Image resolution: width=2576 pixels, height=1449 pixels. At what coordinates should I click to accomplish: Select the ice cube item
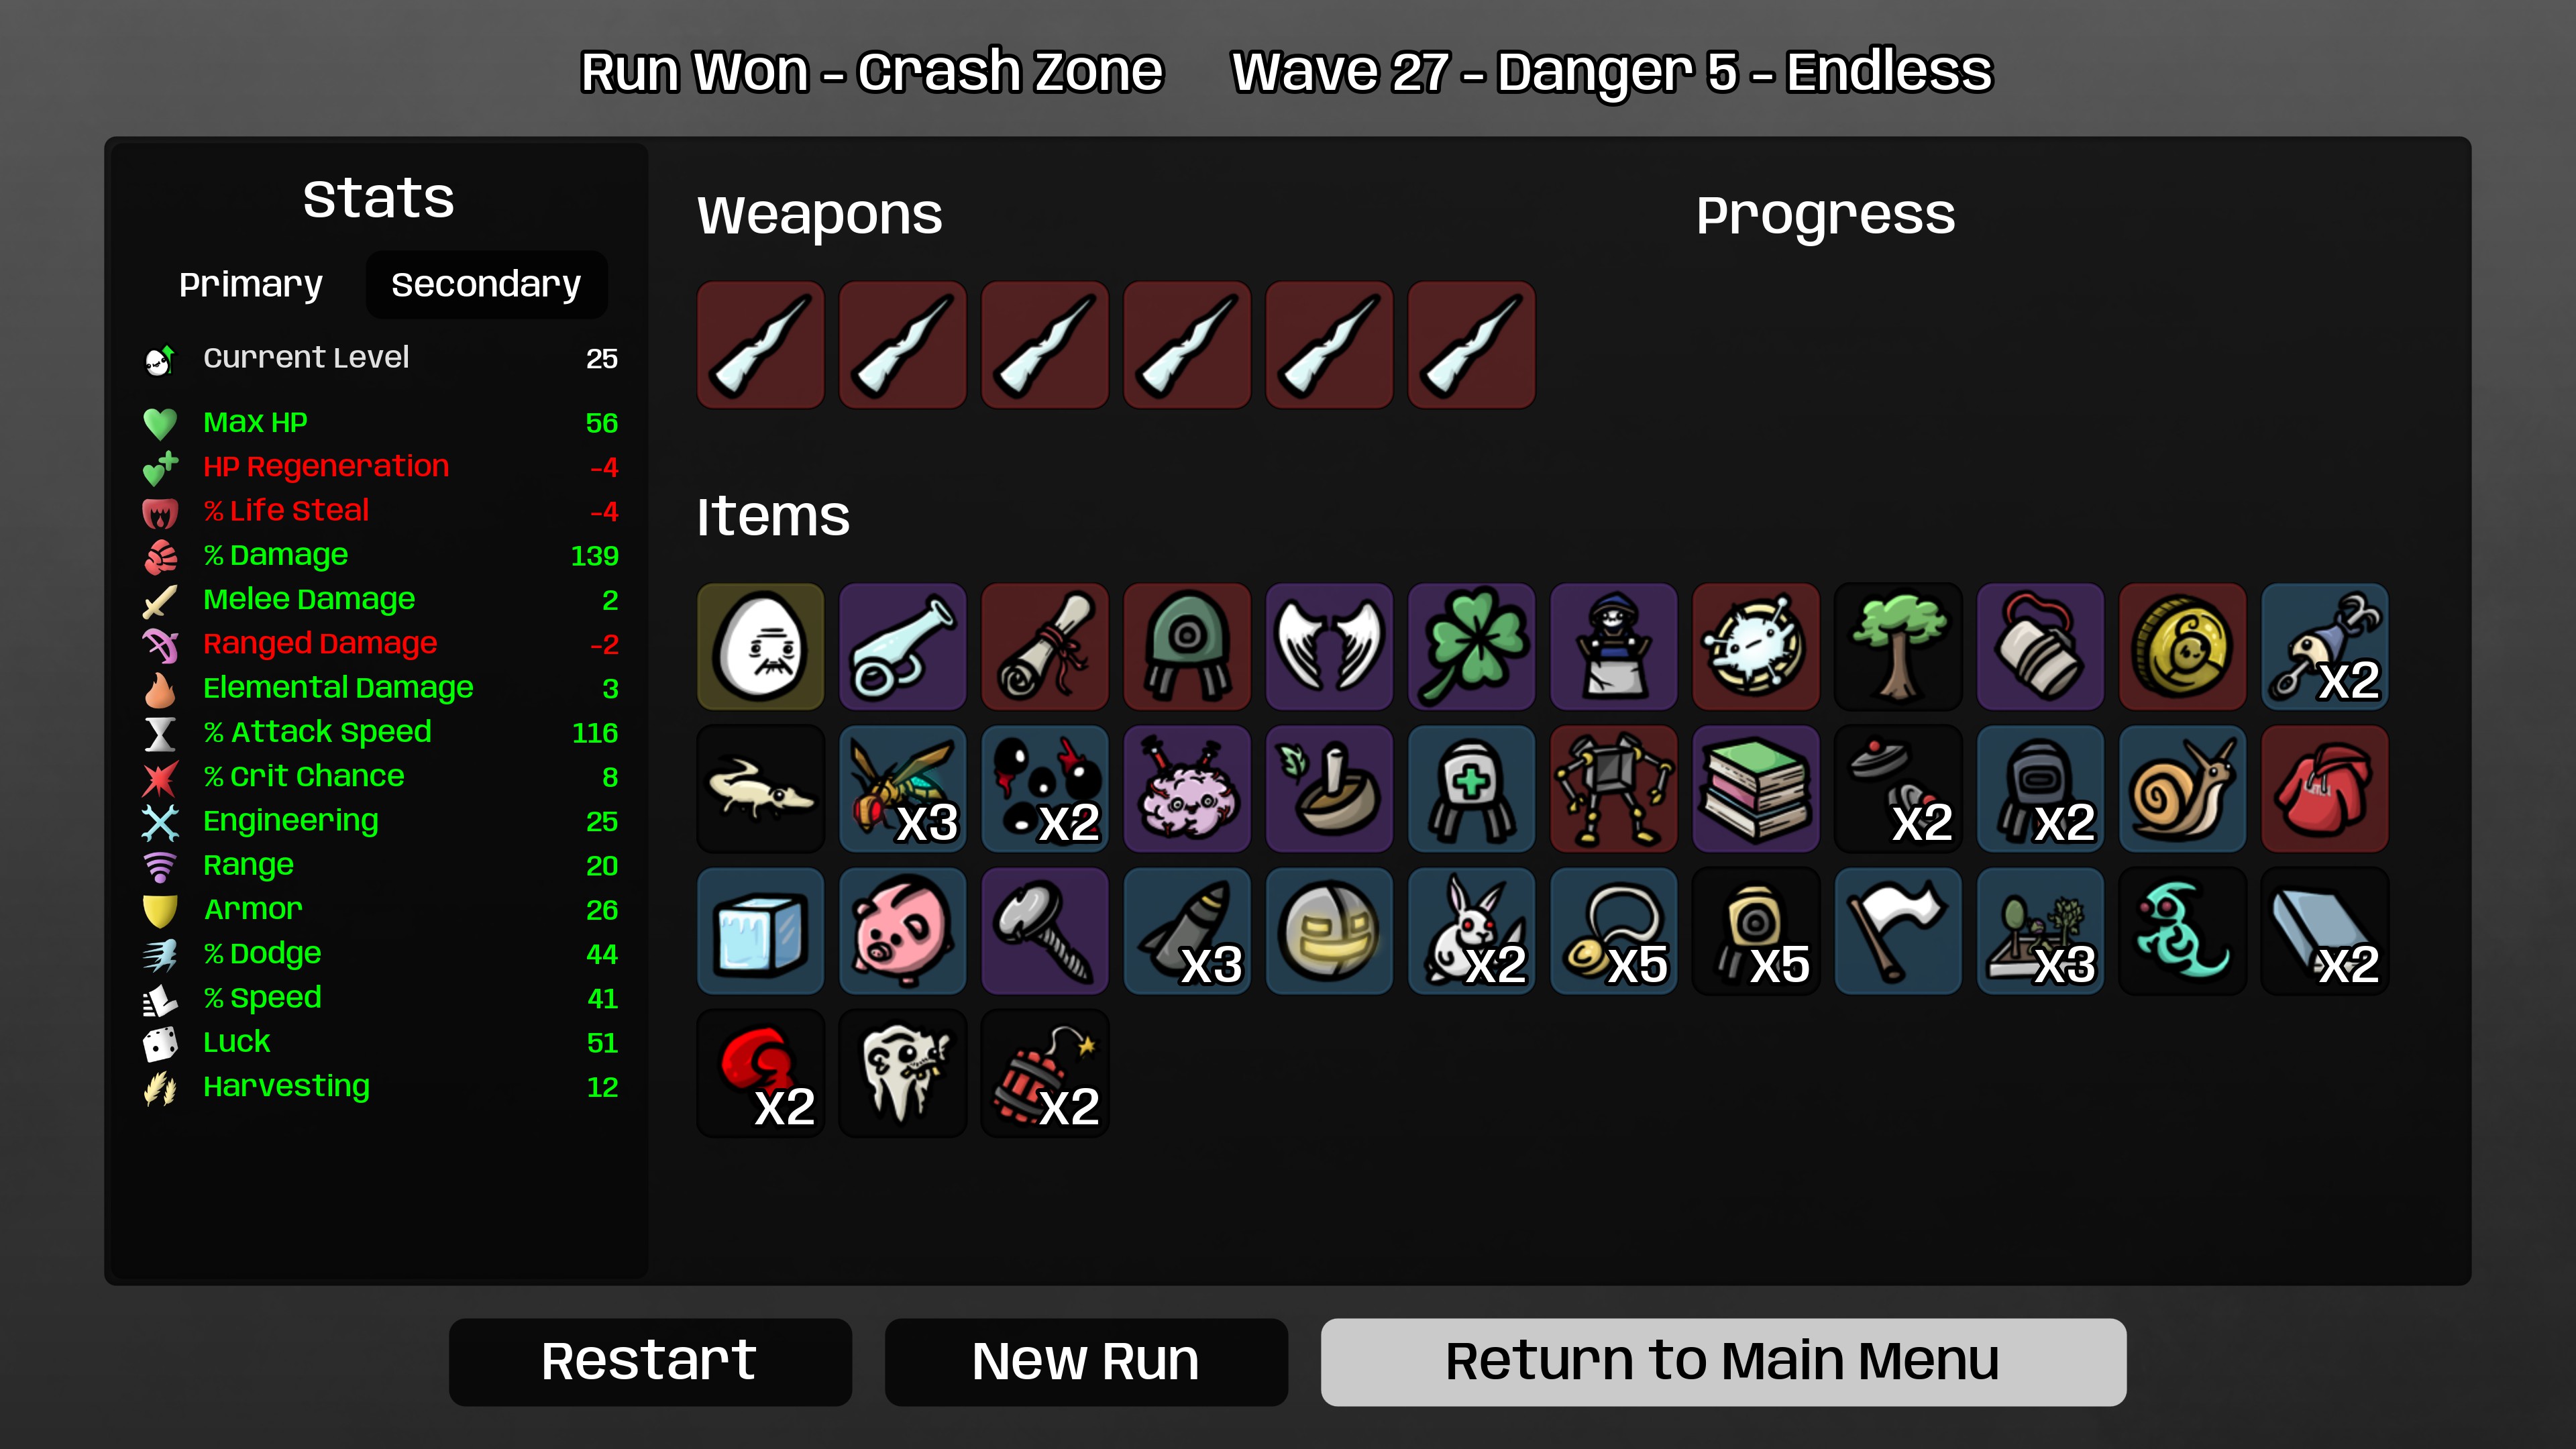760,931
